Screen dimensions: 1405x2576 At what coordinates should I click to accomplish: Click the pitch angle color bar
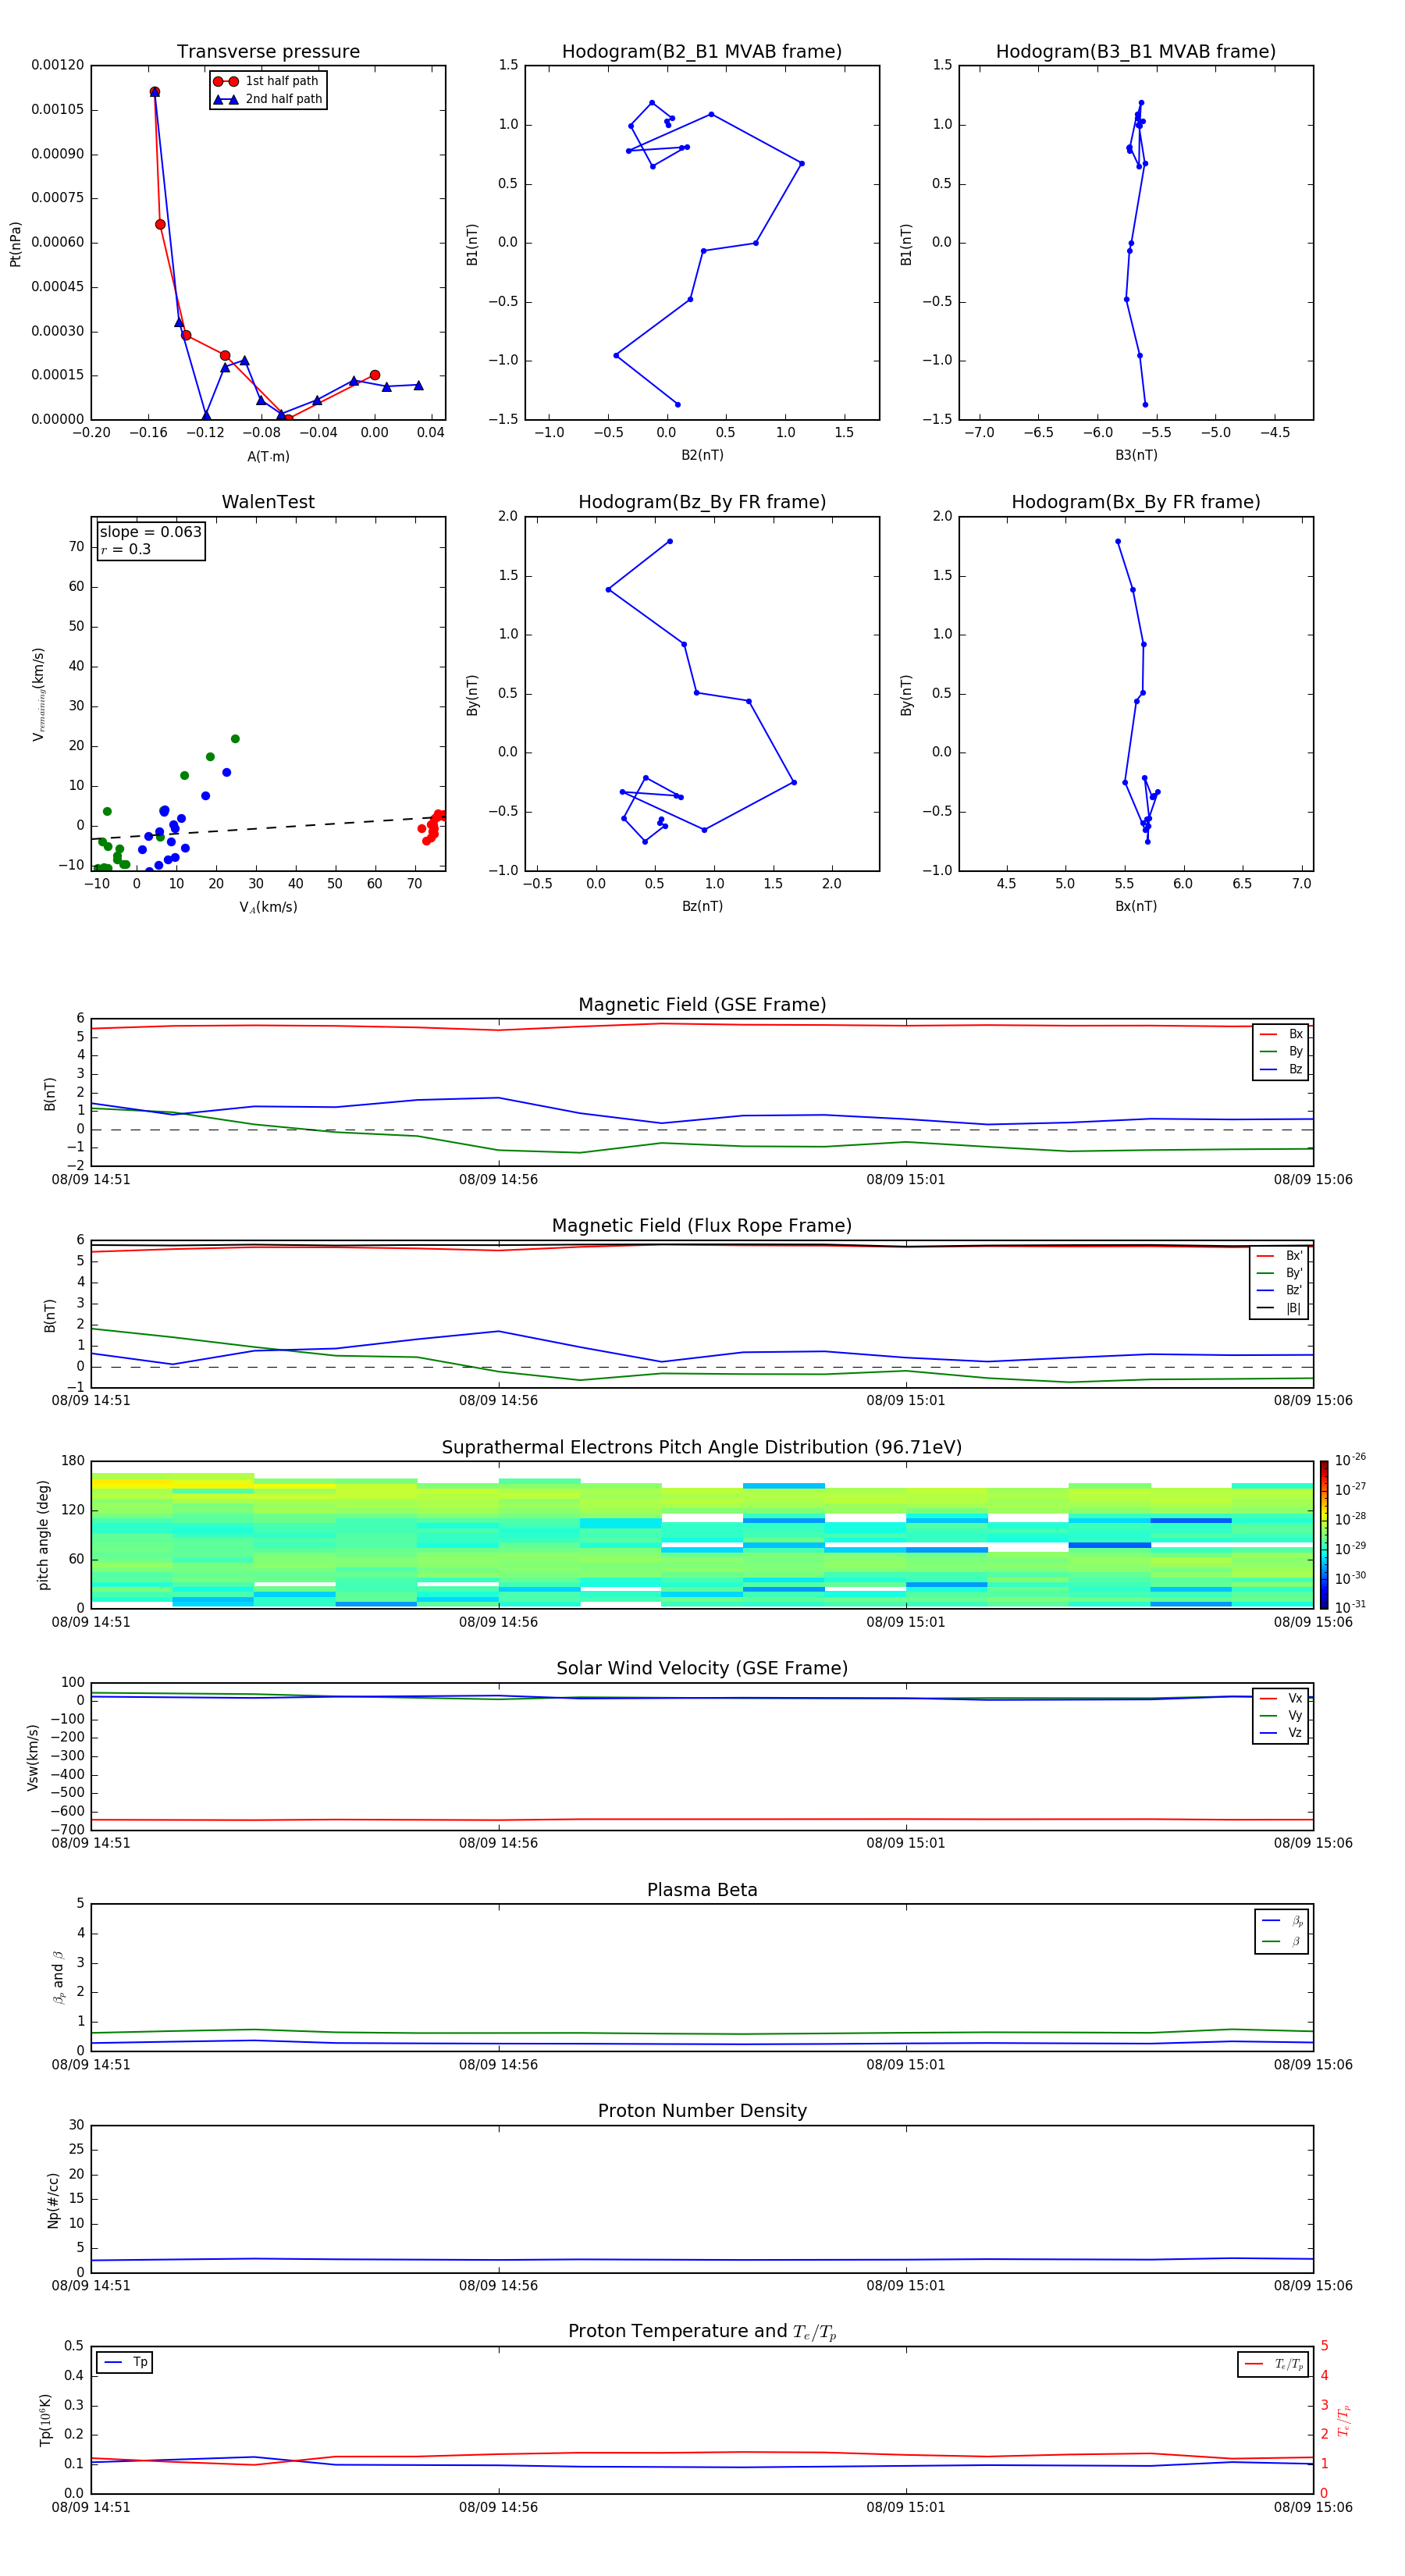pos(1323,1534)
